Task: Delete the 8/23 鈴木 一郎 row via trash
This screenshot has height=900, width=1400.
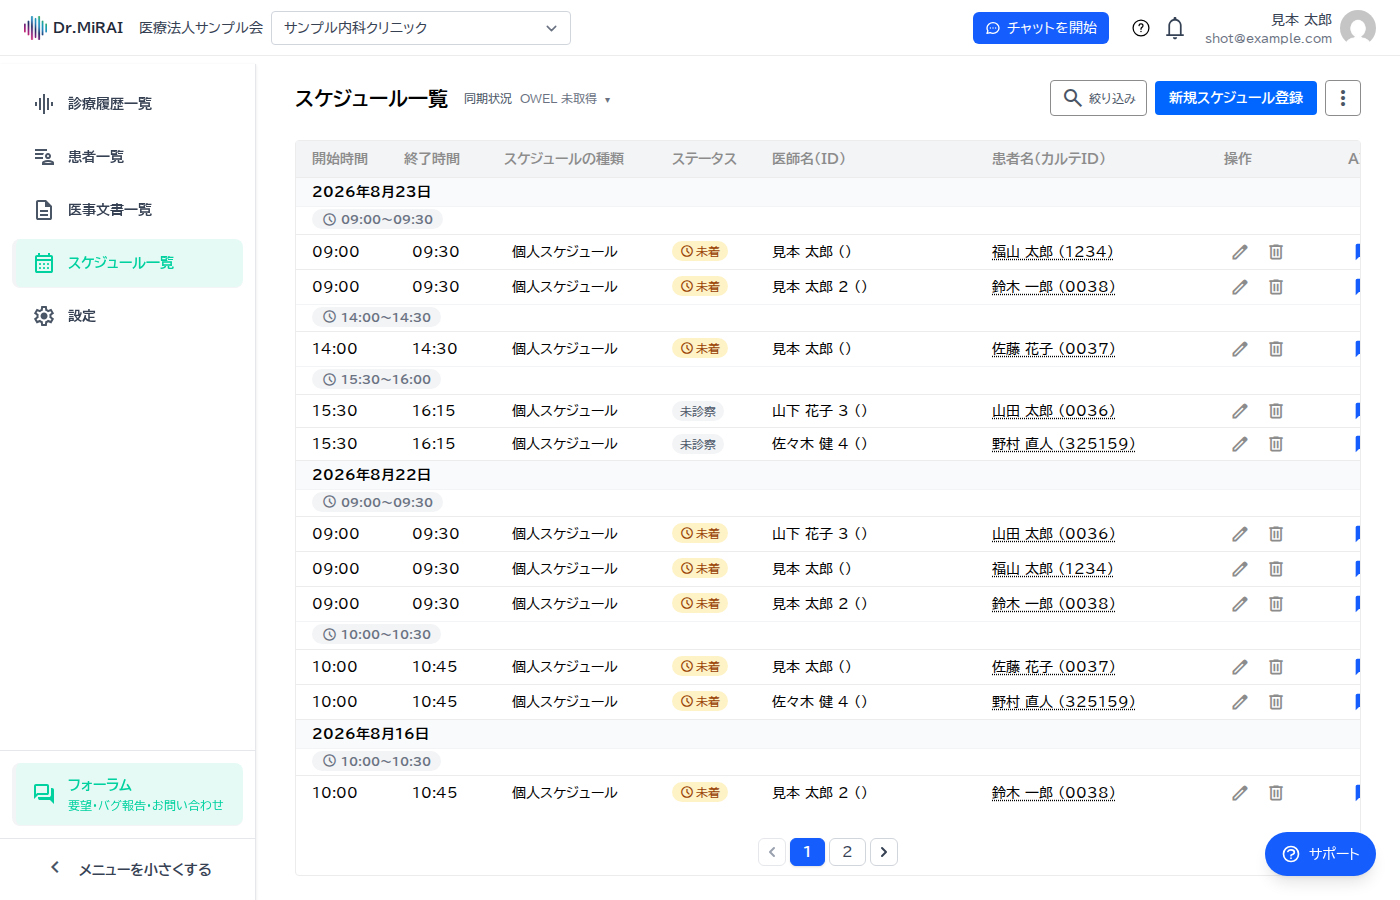Action: click(x=1276, y=287)
